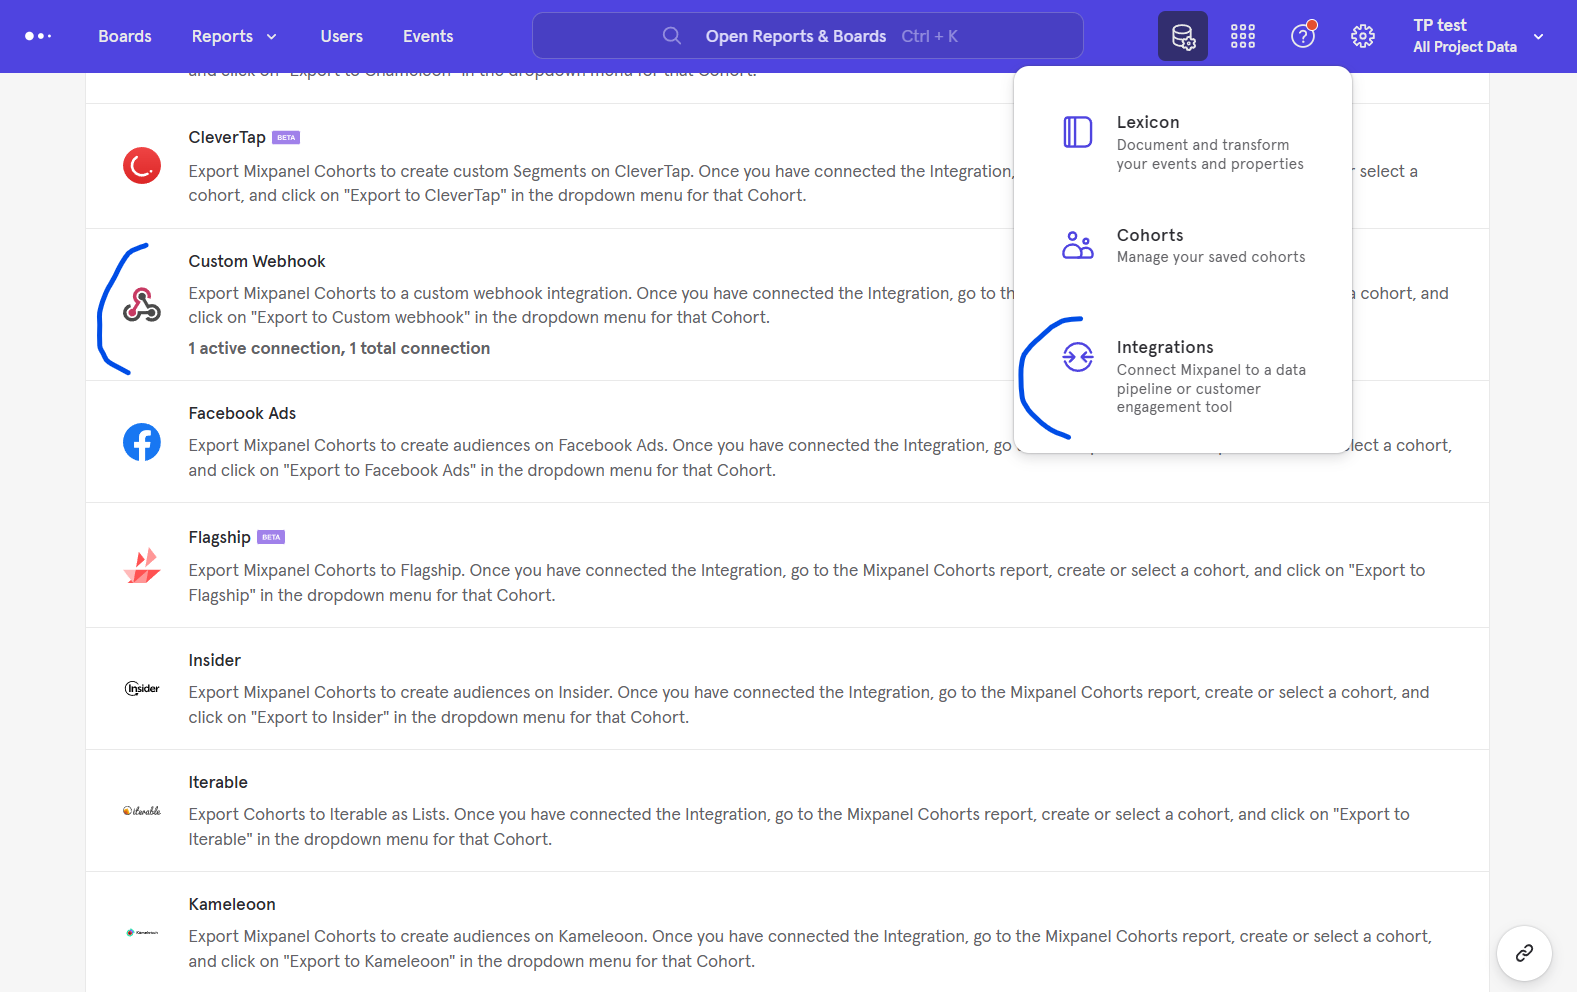
Task: Click the TP test project name
Action: (x=1440, y=25)
